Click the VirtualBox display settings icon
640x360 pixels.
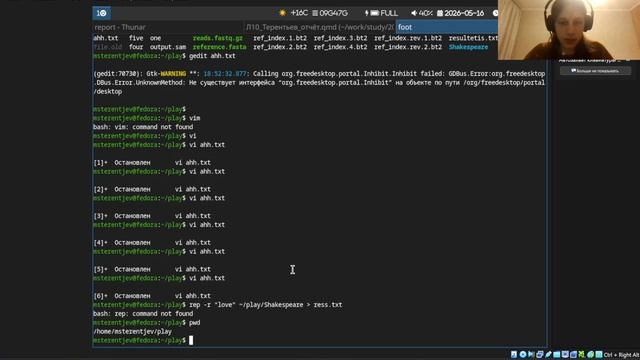(x=565, y=354)
